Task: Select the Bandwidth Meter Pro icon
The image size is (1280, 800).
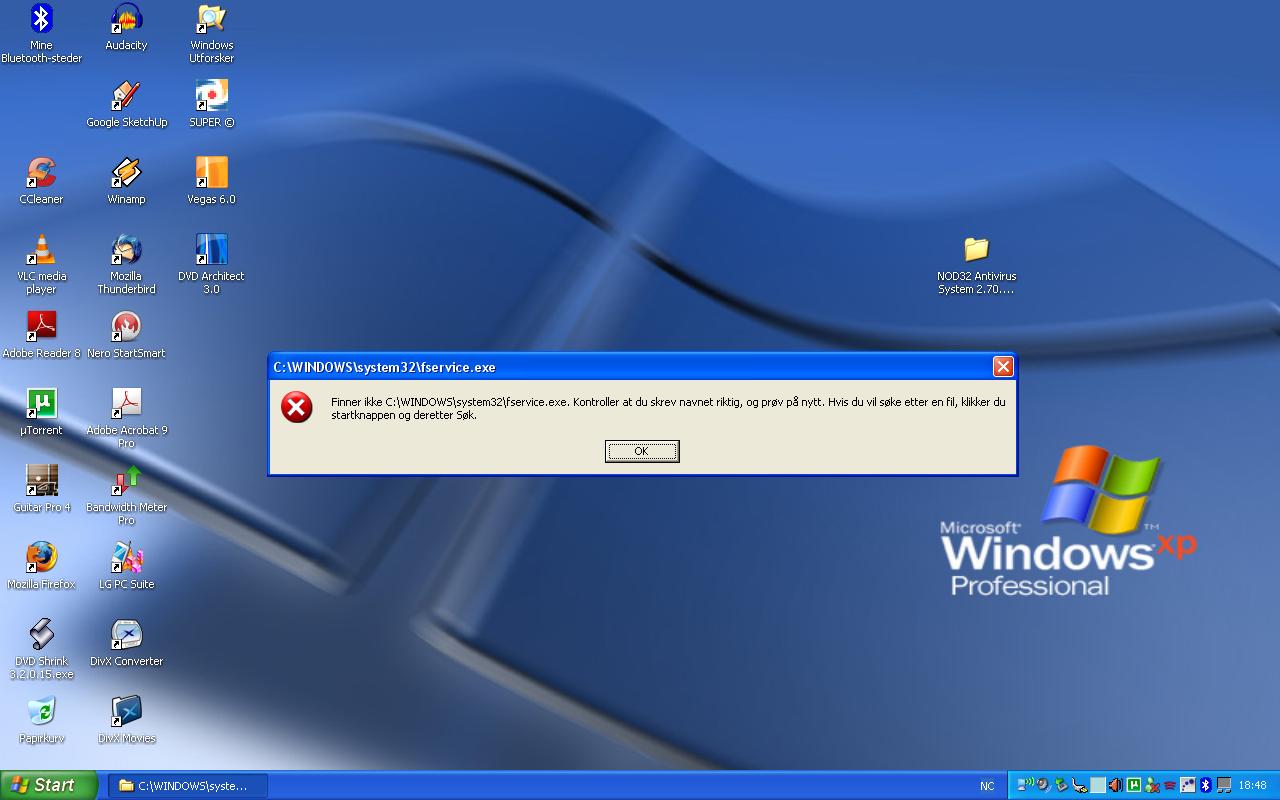Action: coord(126,495)
